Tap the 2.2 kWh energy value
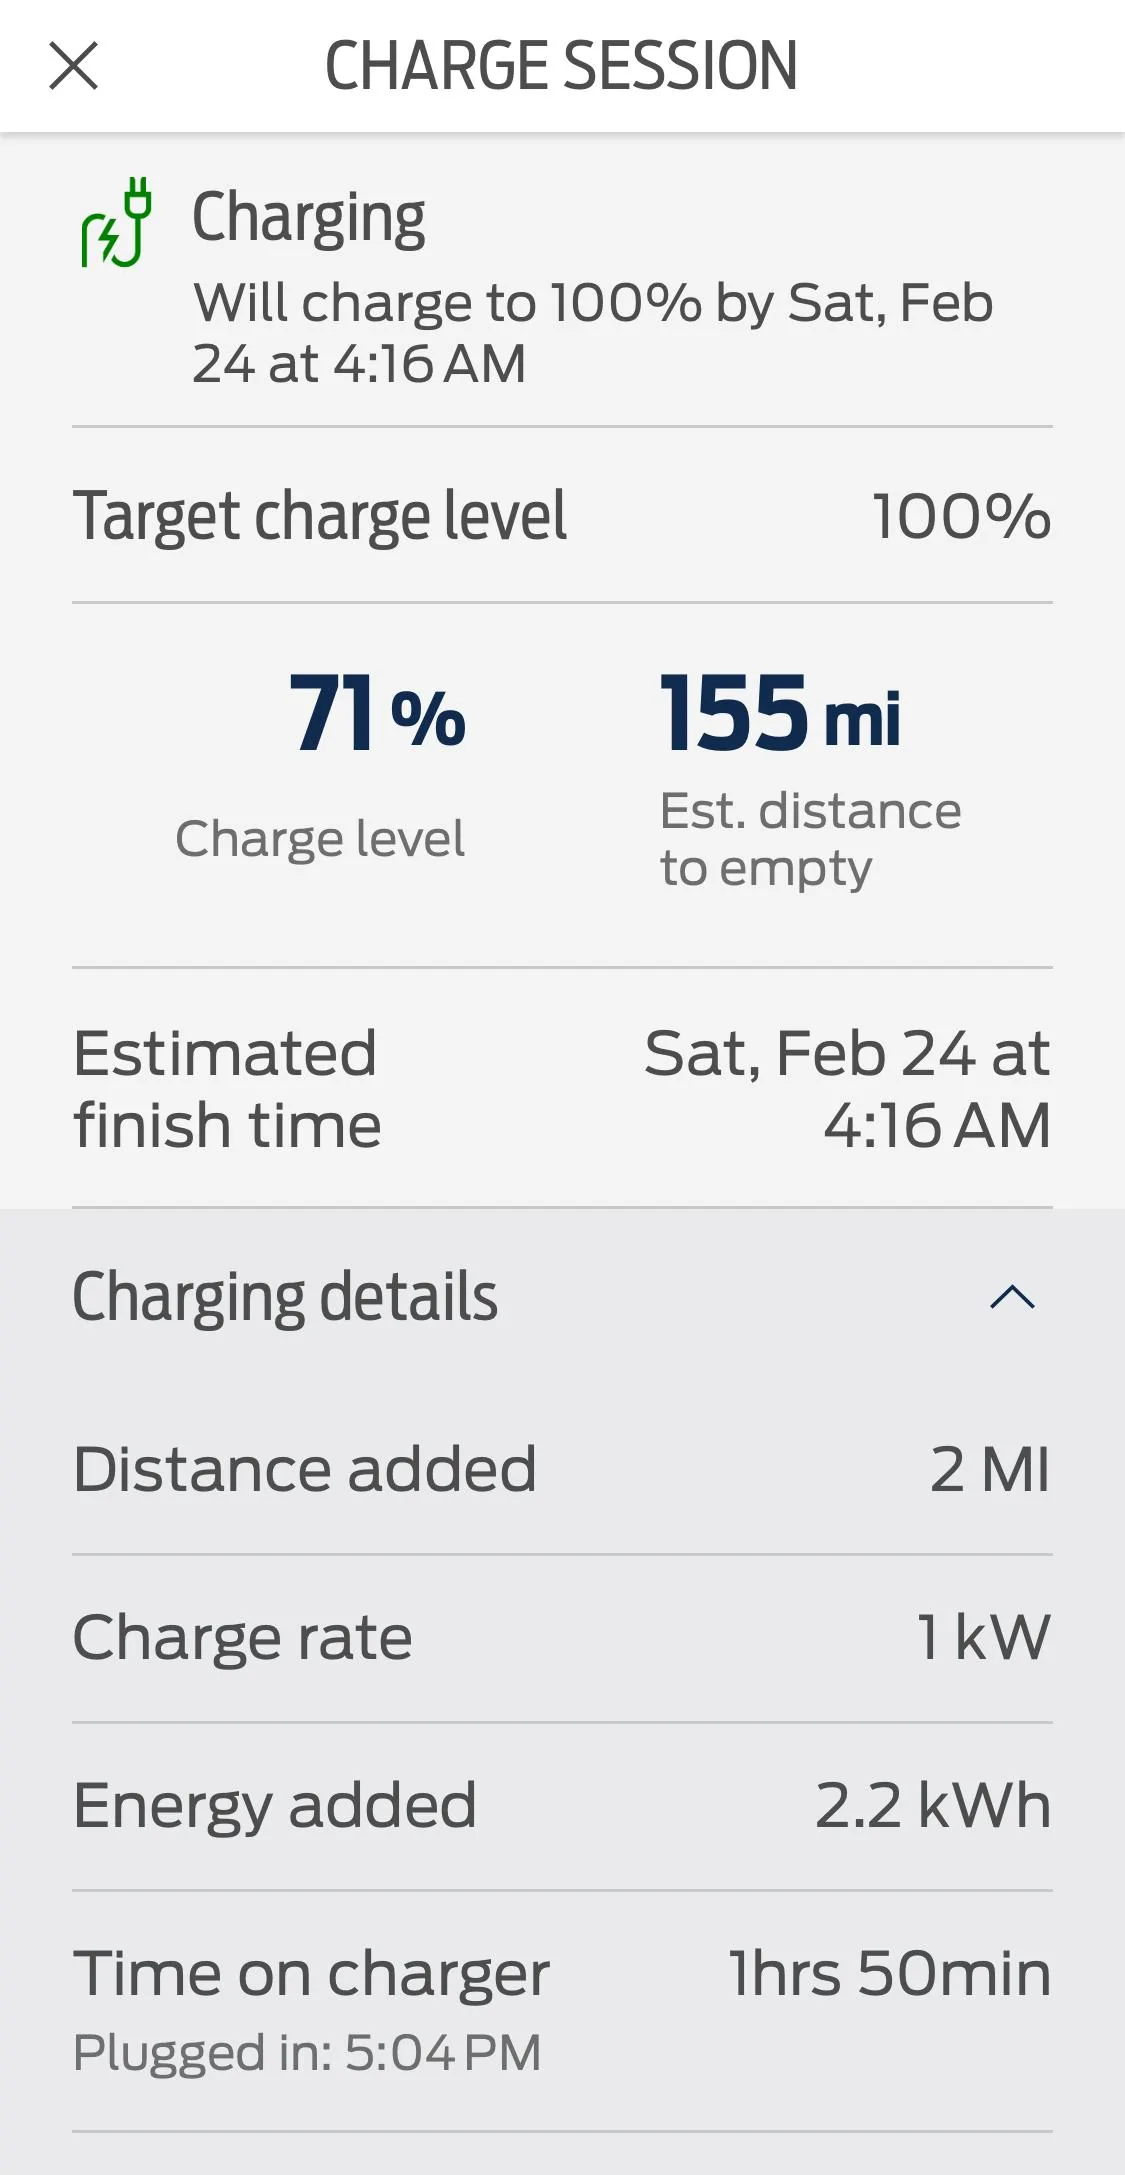This screenshot has height=2175, width=1125. (x=933, y=1805)
